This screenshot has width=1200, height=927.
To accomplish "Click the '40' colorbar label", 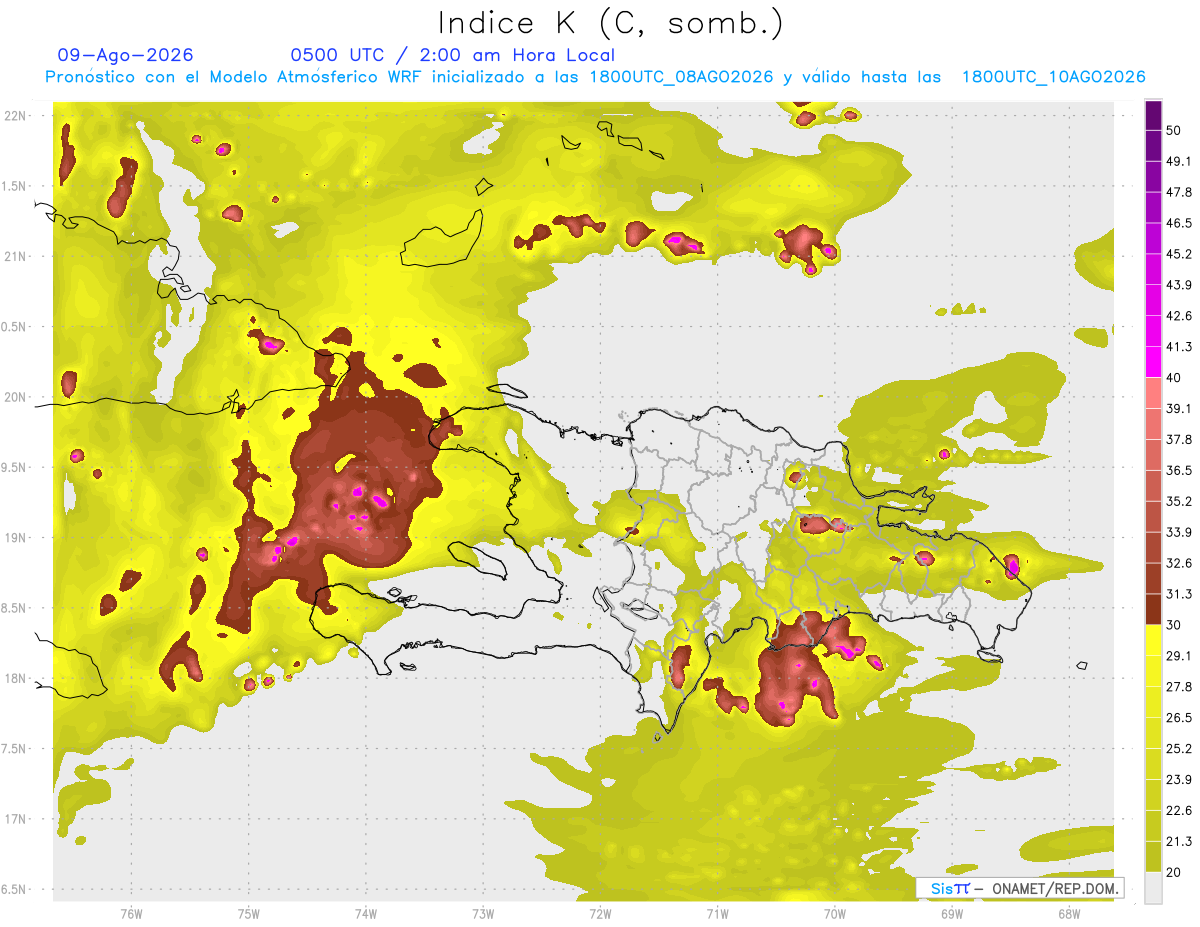I will [x=1174, y=378].
